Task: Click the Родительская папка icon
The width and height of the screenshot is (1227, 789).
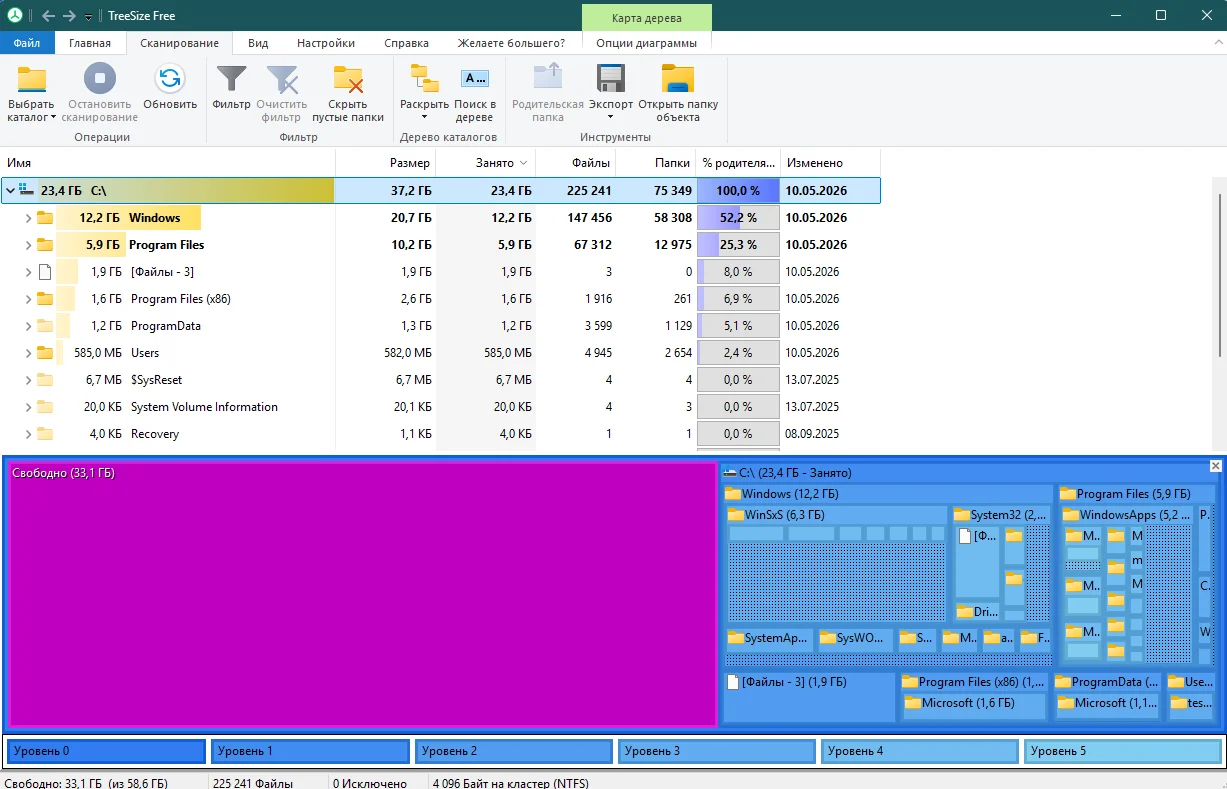Action: coord(547,79)
